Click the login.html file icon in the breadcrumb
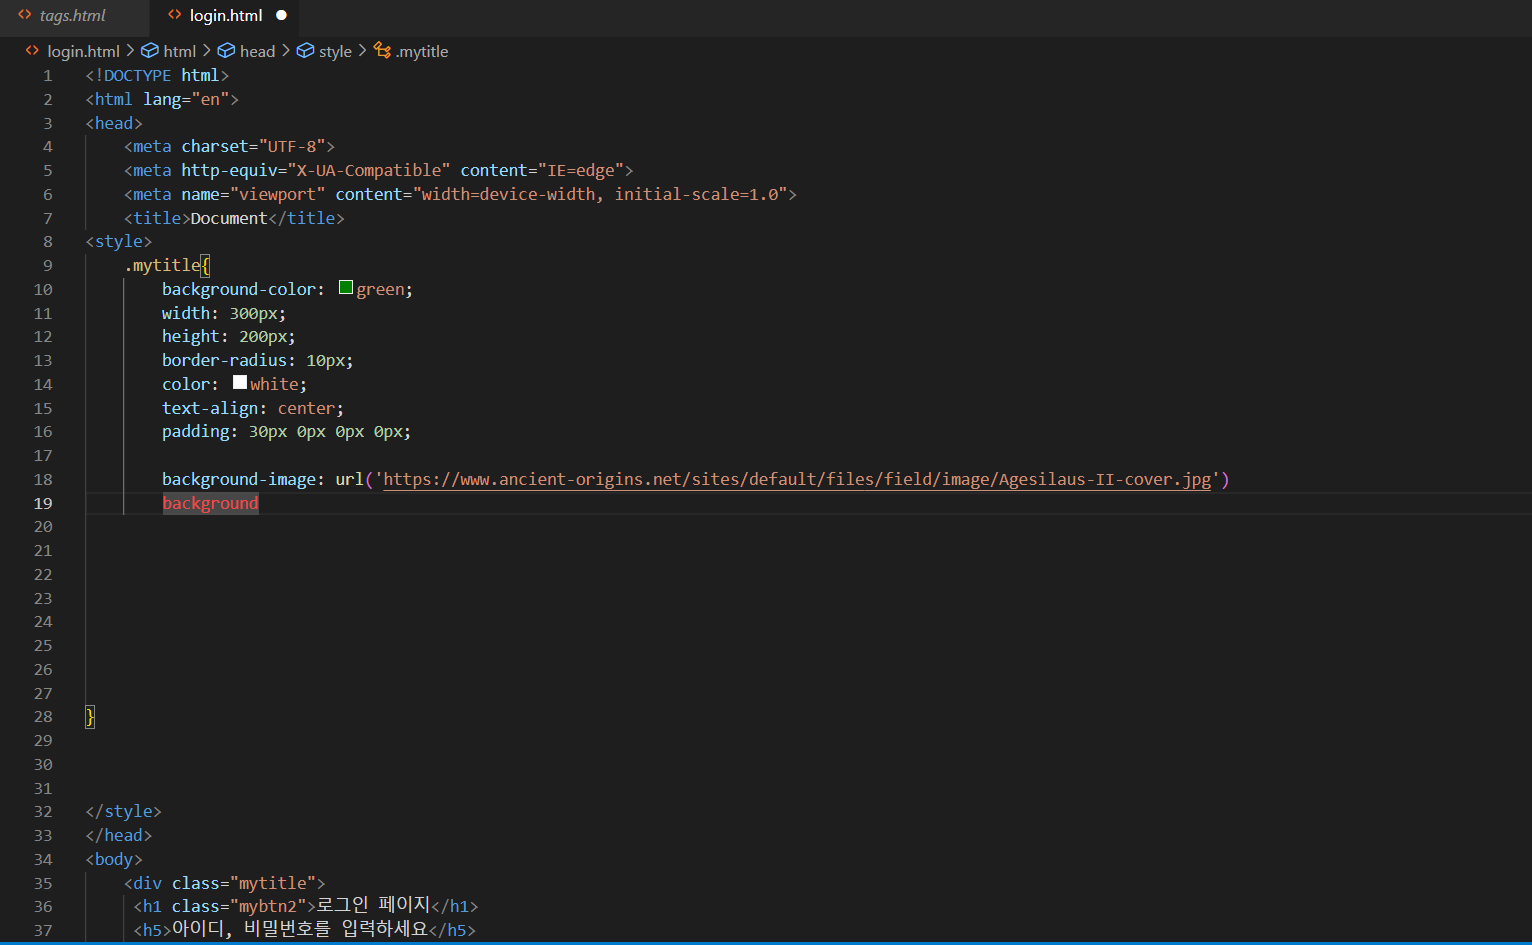Image resolution: width=1532 pixels, height=945 pixels. pos(32,51)
